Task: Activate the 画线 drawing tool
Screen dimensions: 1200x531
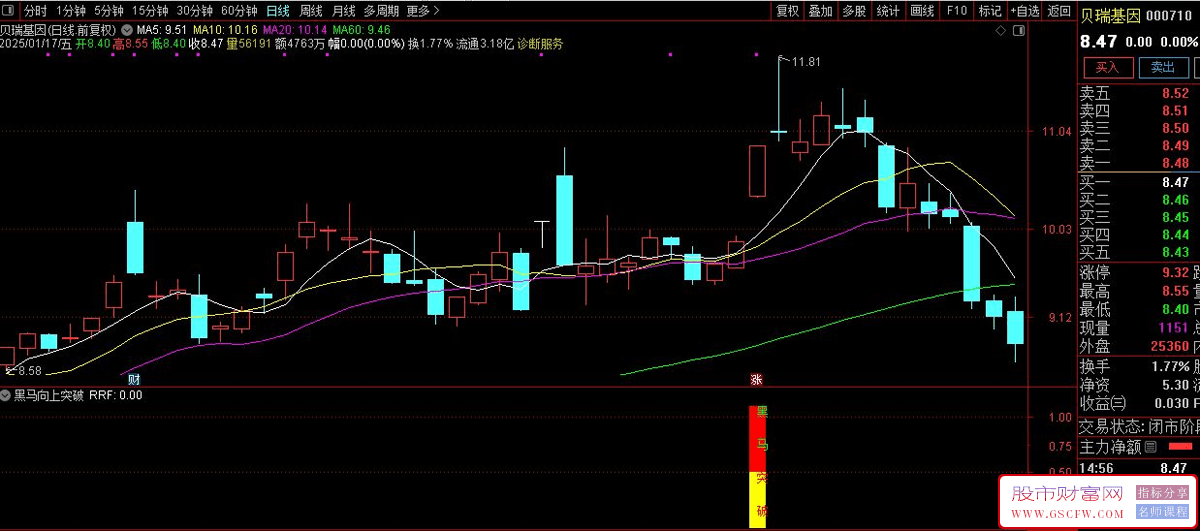Action: 922,11
